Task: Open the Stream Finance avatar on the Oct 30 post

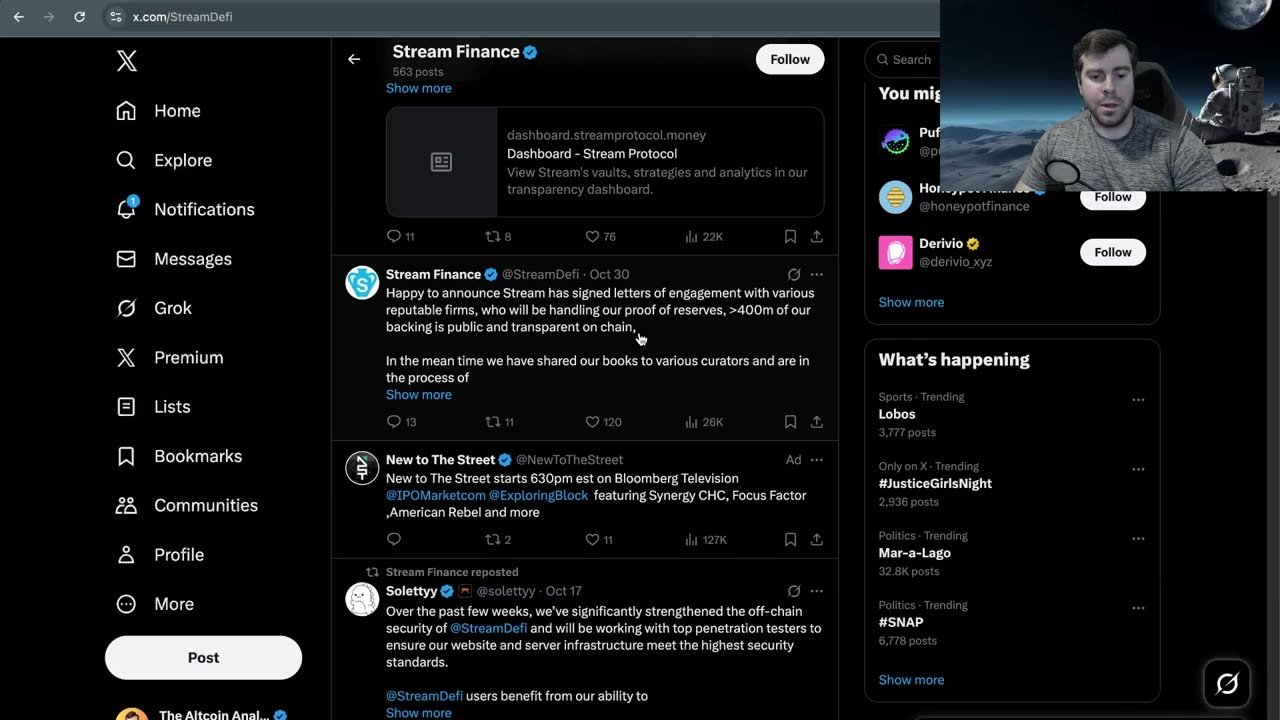Action: 362,282
